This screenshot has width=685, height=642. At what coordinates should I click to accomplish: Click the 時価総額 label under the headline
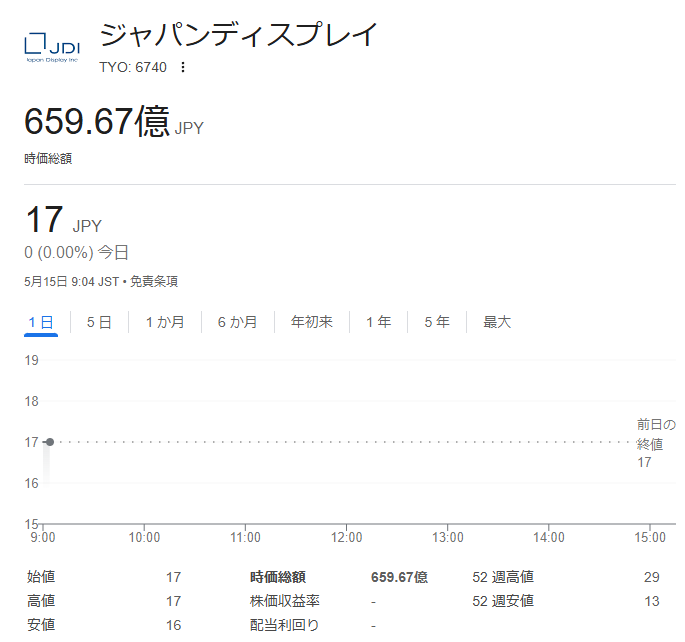[48, 159]
